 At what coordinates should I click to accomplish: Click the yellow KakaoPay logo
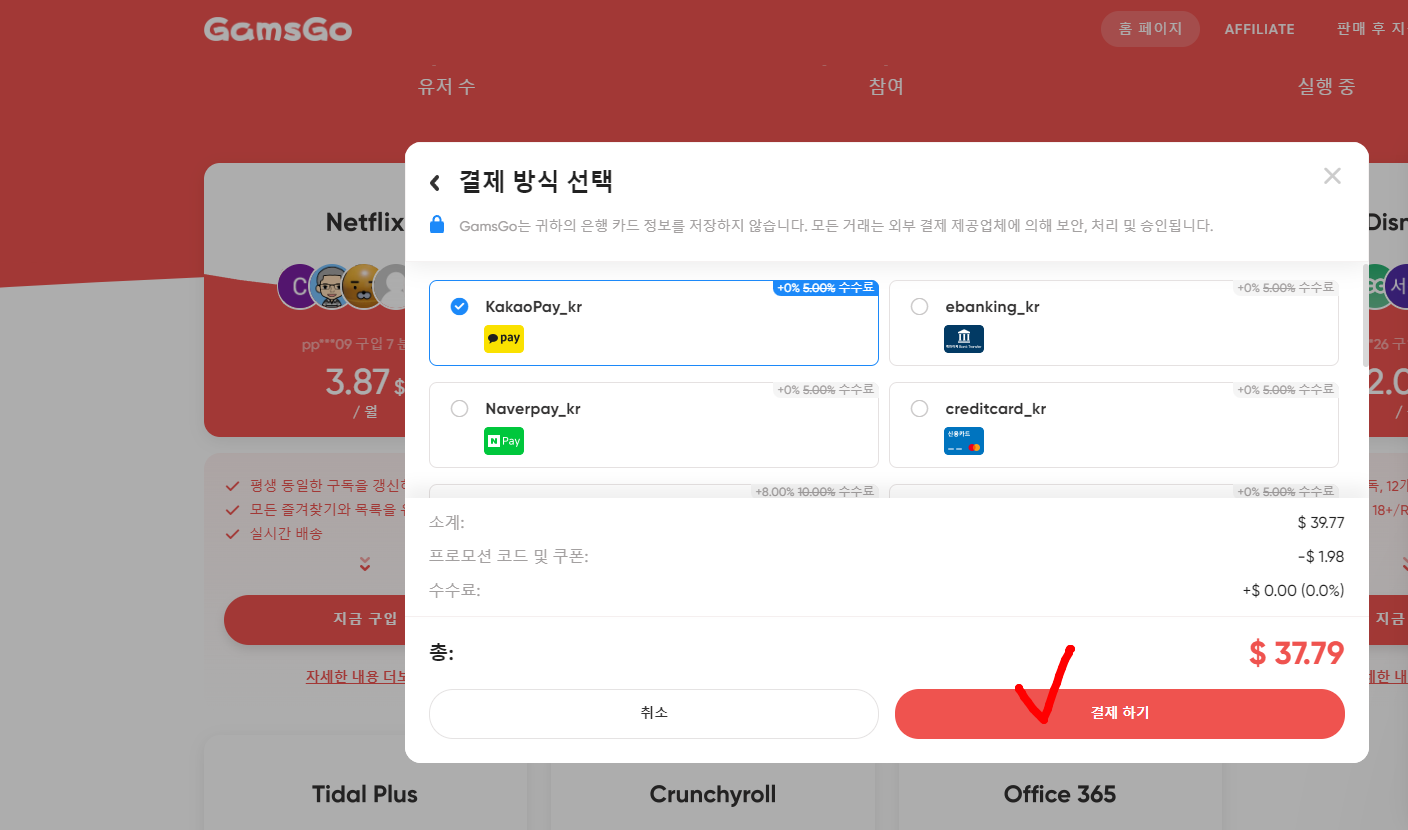coord(504,339)
